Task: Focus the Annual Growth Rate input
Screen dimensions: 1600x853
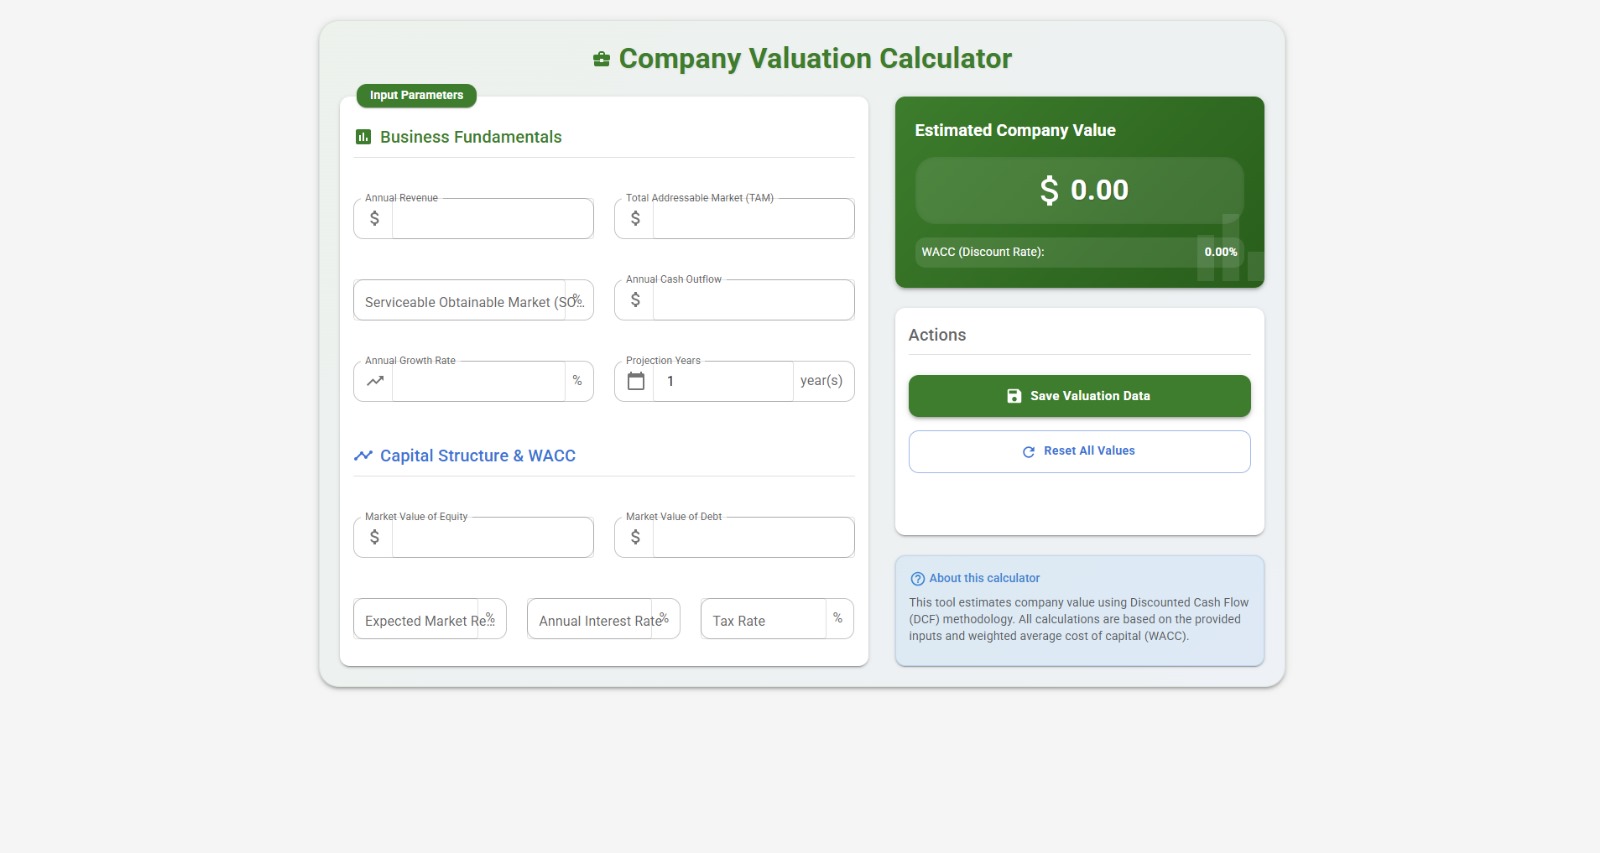Action: (x=479, y=381)
